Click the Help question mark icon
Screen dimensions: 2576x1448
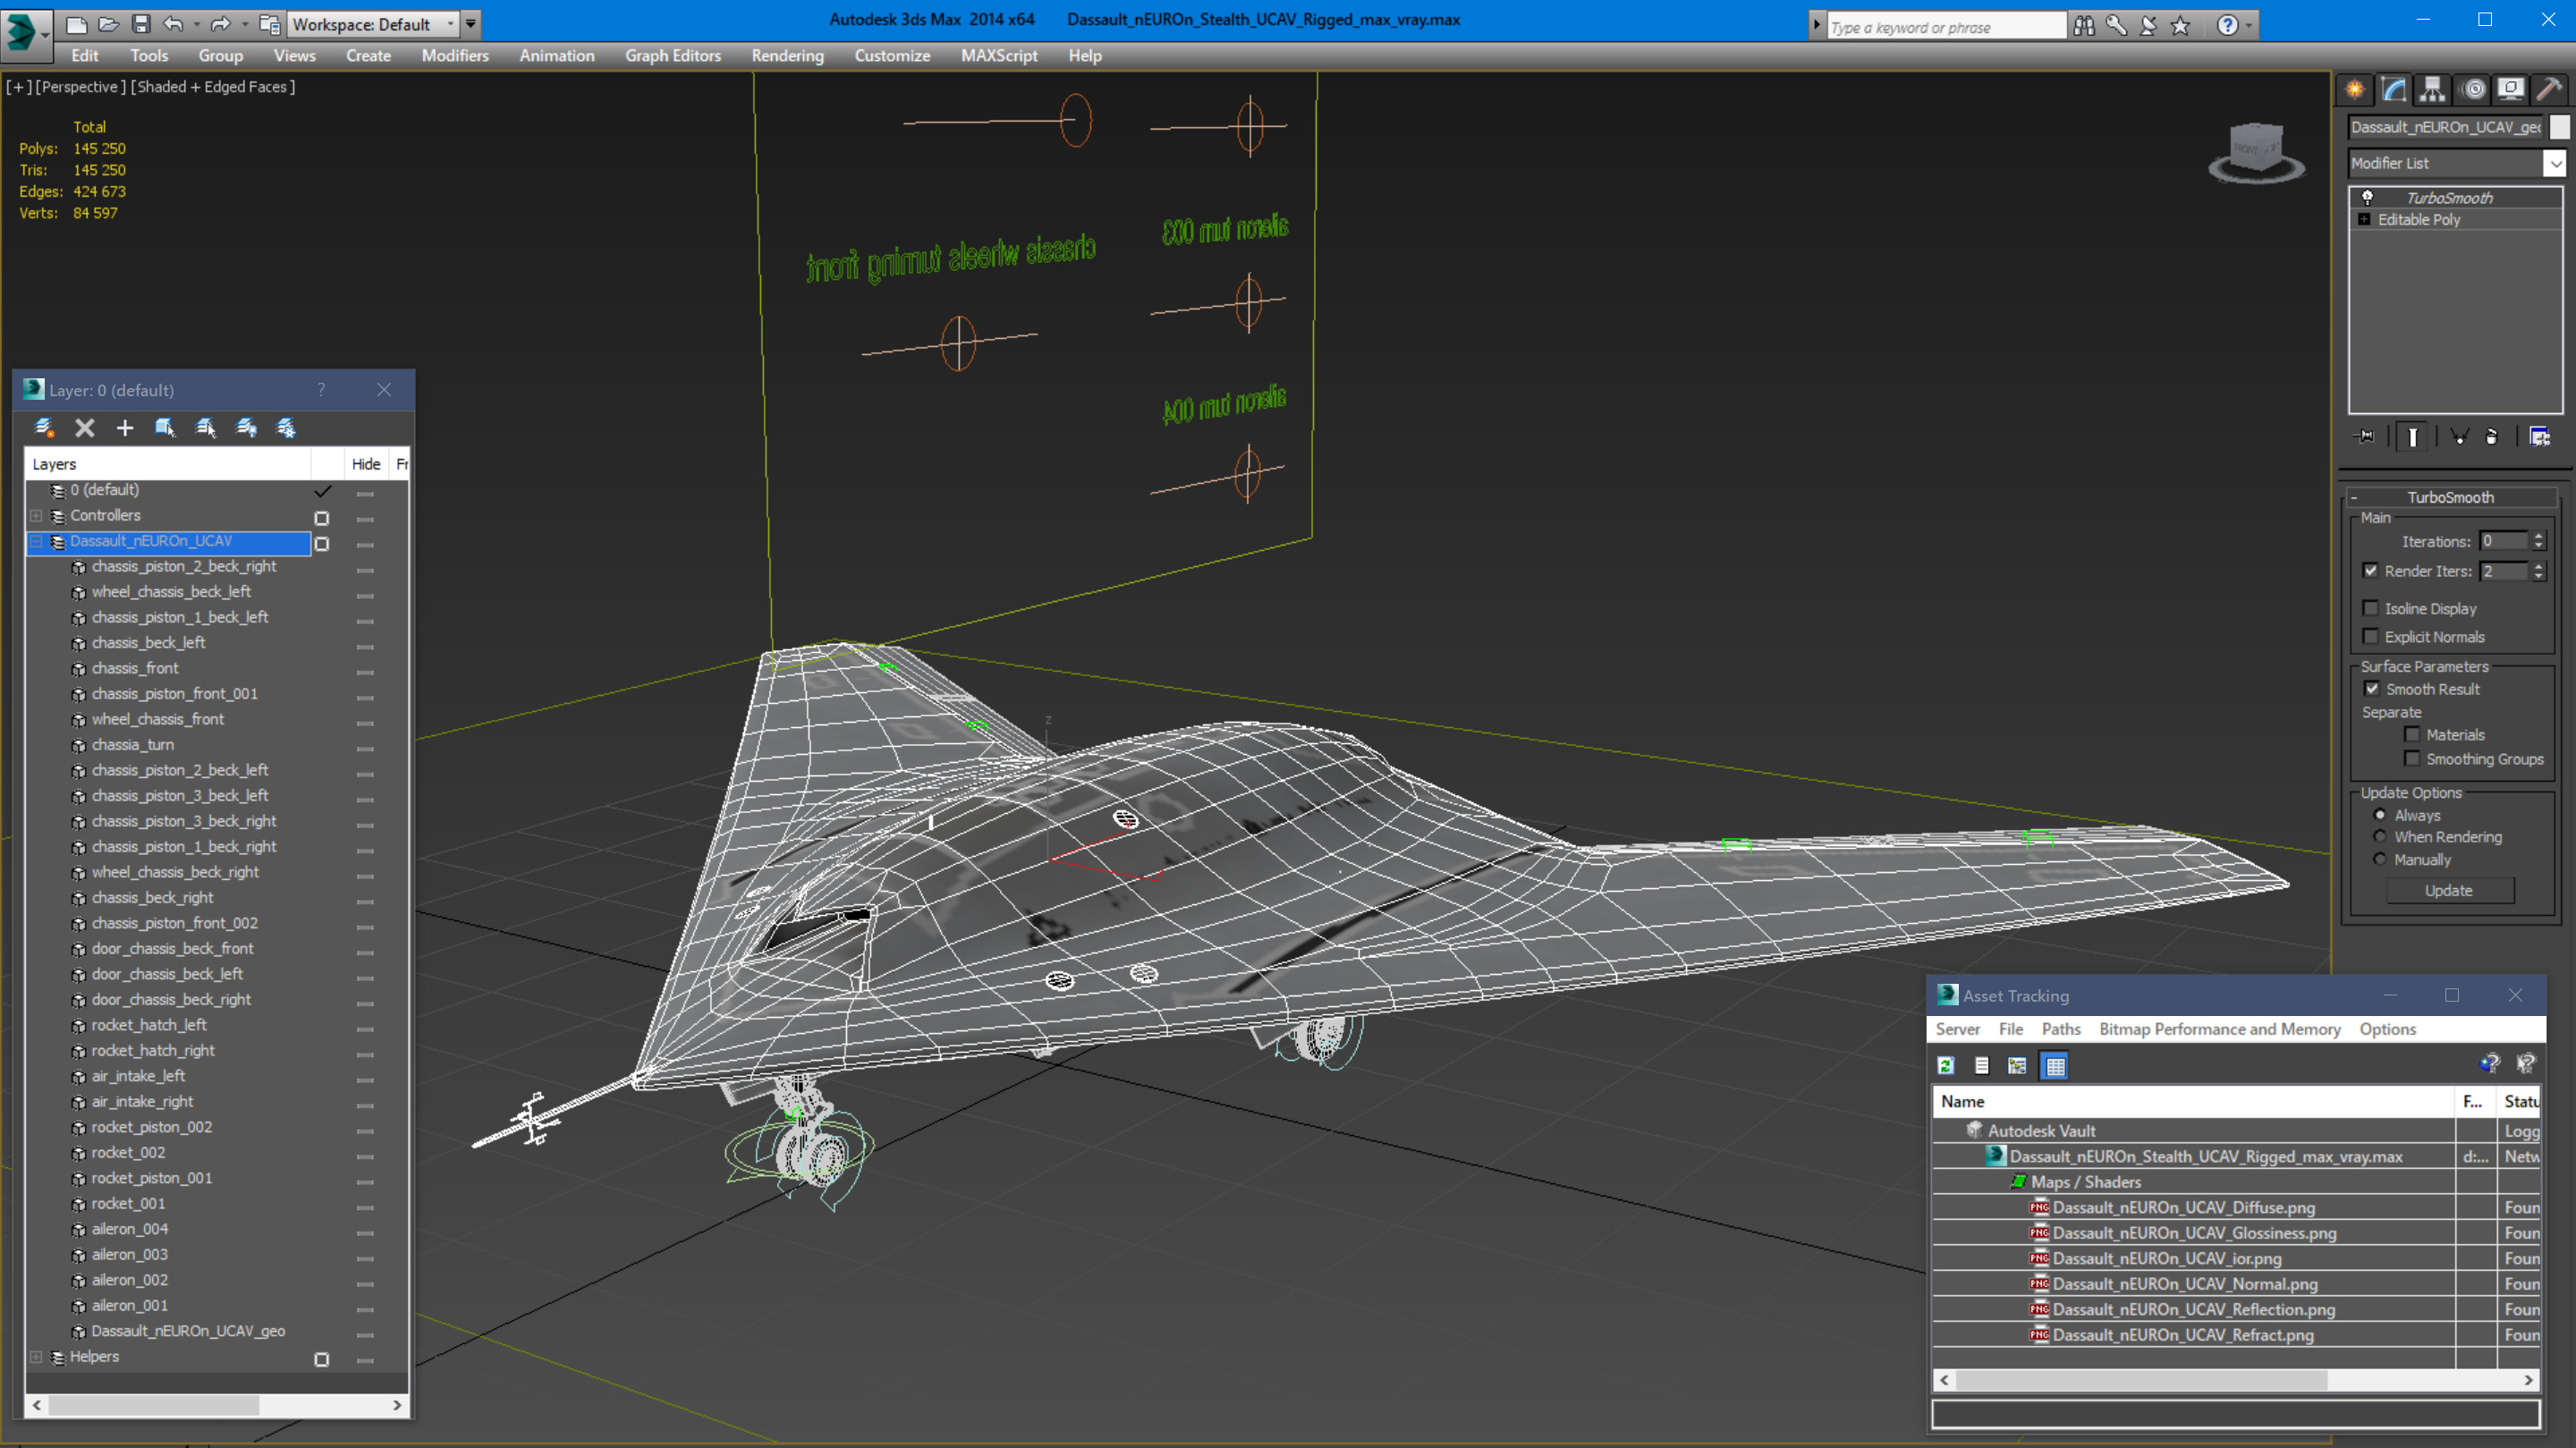tap(2227, 26)
